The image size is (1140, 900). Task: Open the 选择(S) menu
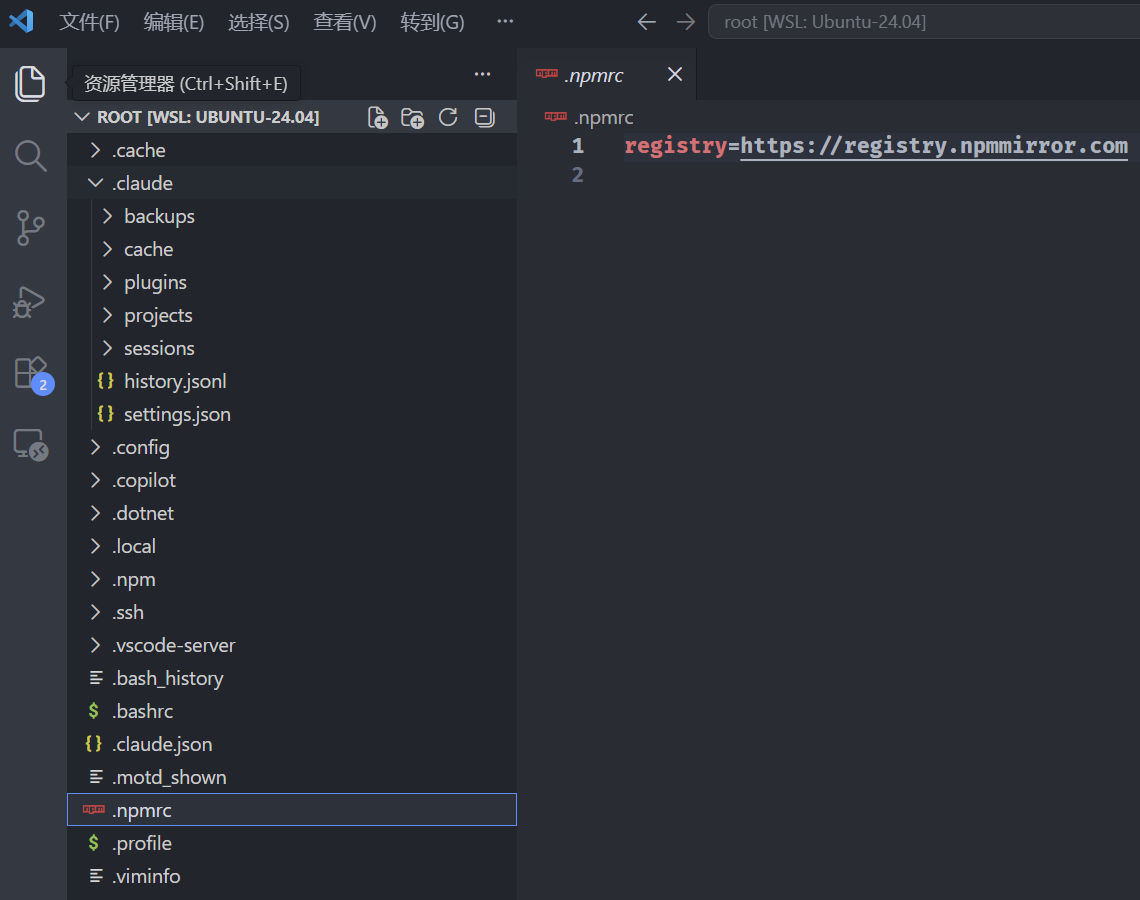(x=259, y=22)
